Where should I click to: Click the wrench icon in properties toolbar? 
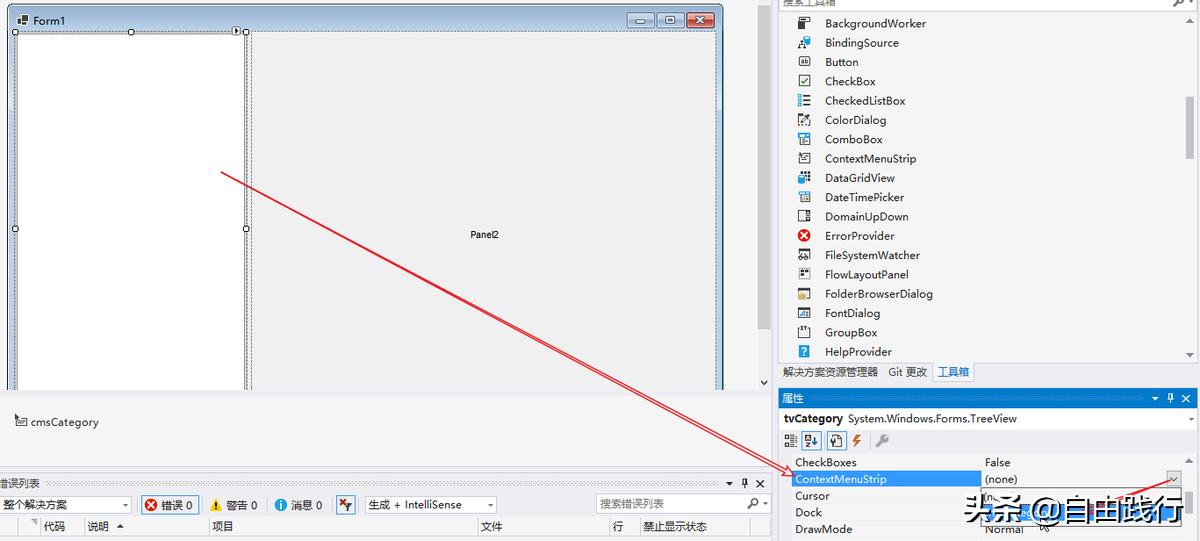click(882, 440)
